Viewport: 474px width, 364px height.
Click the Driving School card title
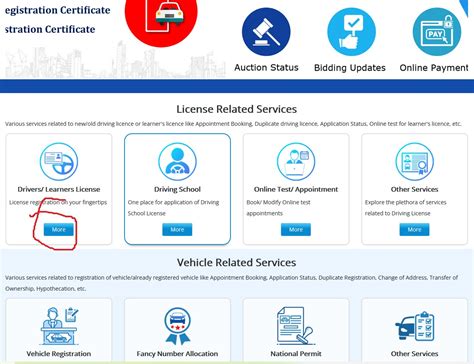coord(177,189)
